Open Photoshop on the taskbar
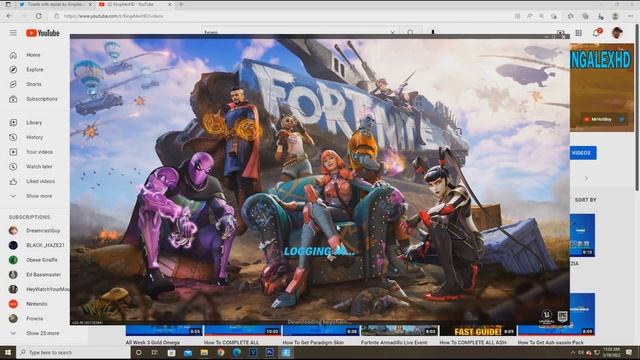 269,353
